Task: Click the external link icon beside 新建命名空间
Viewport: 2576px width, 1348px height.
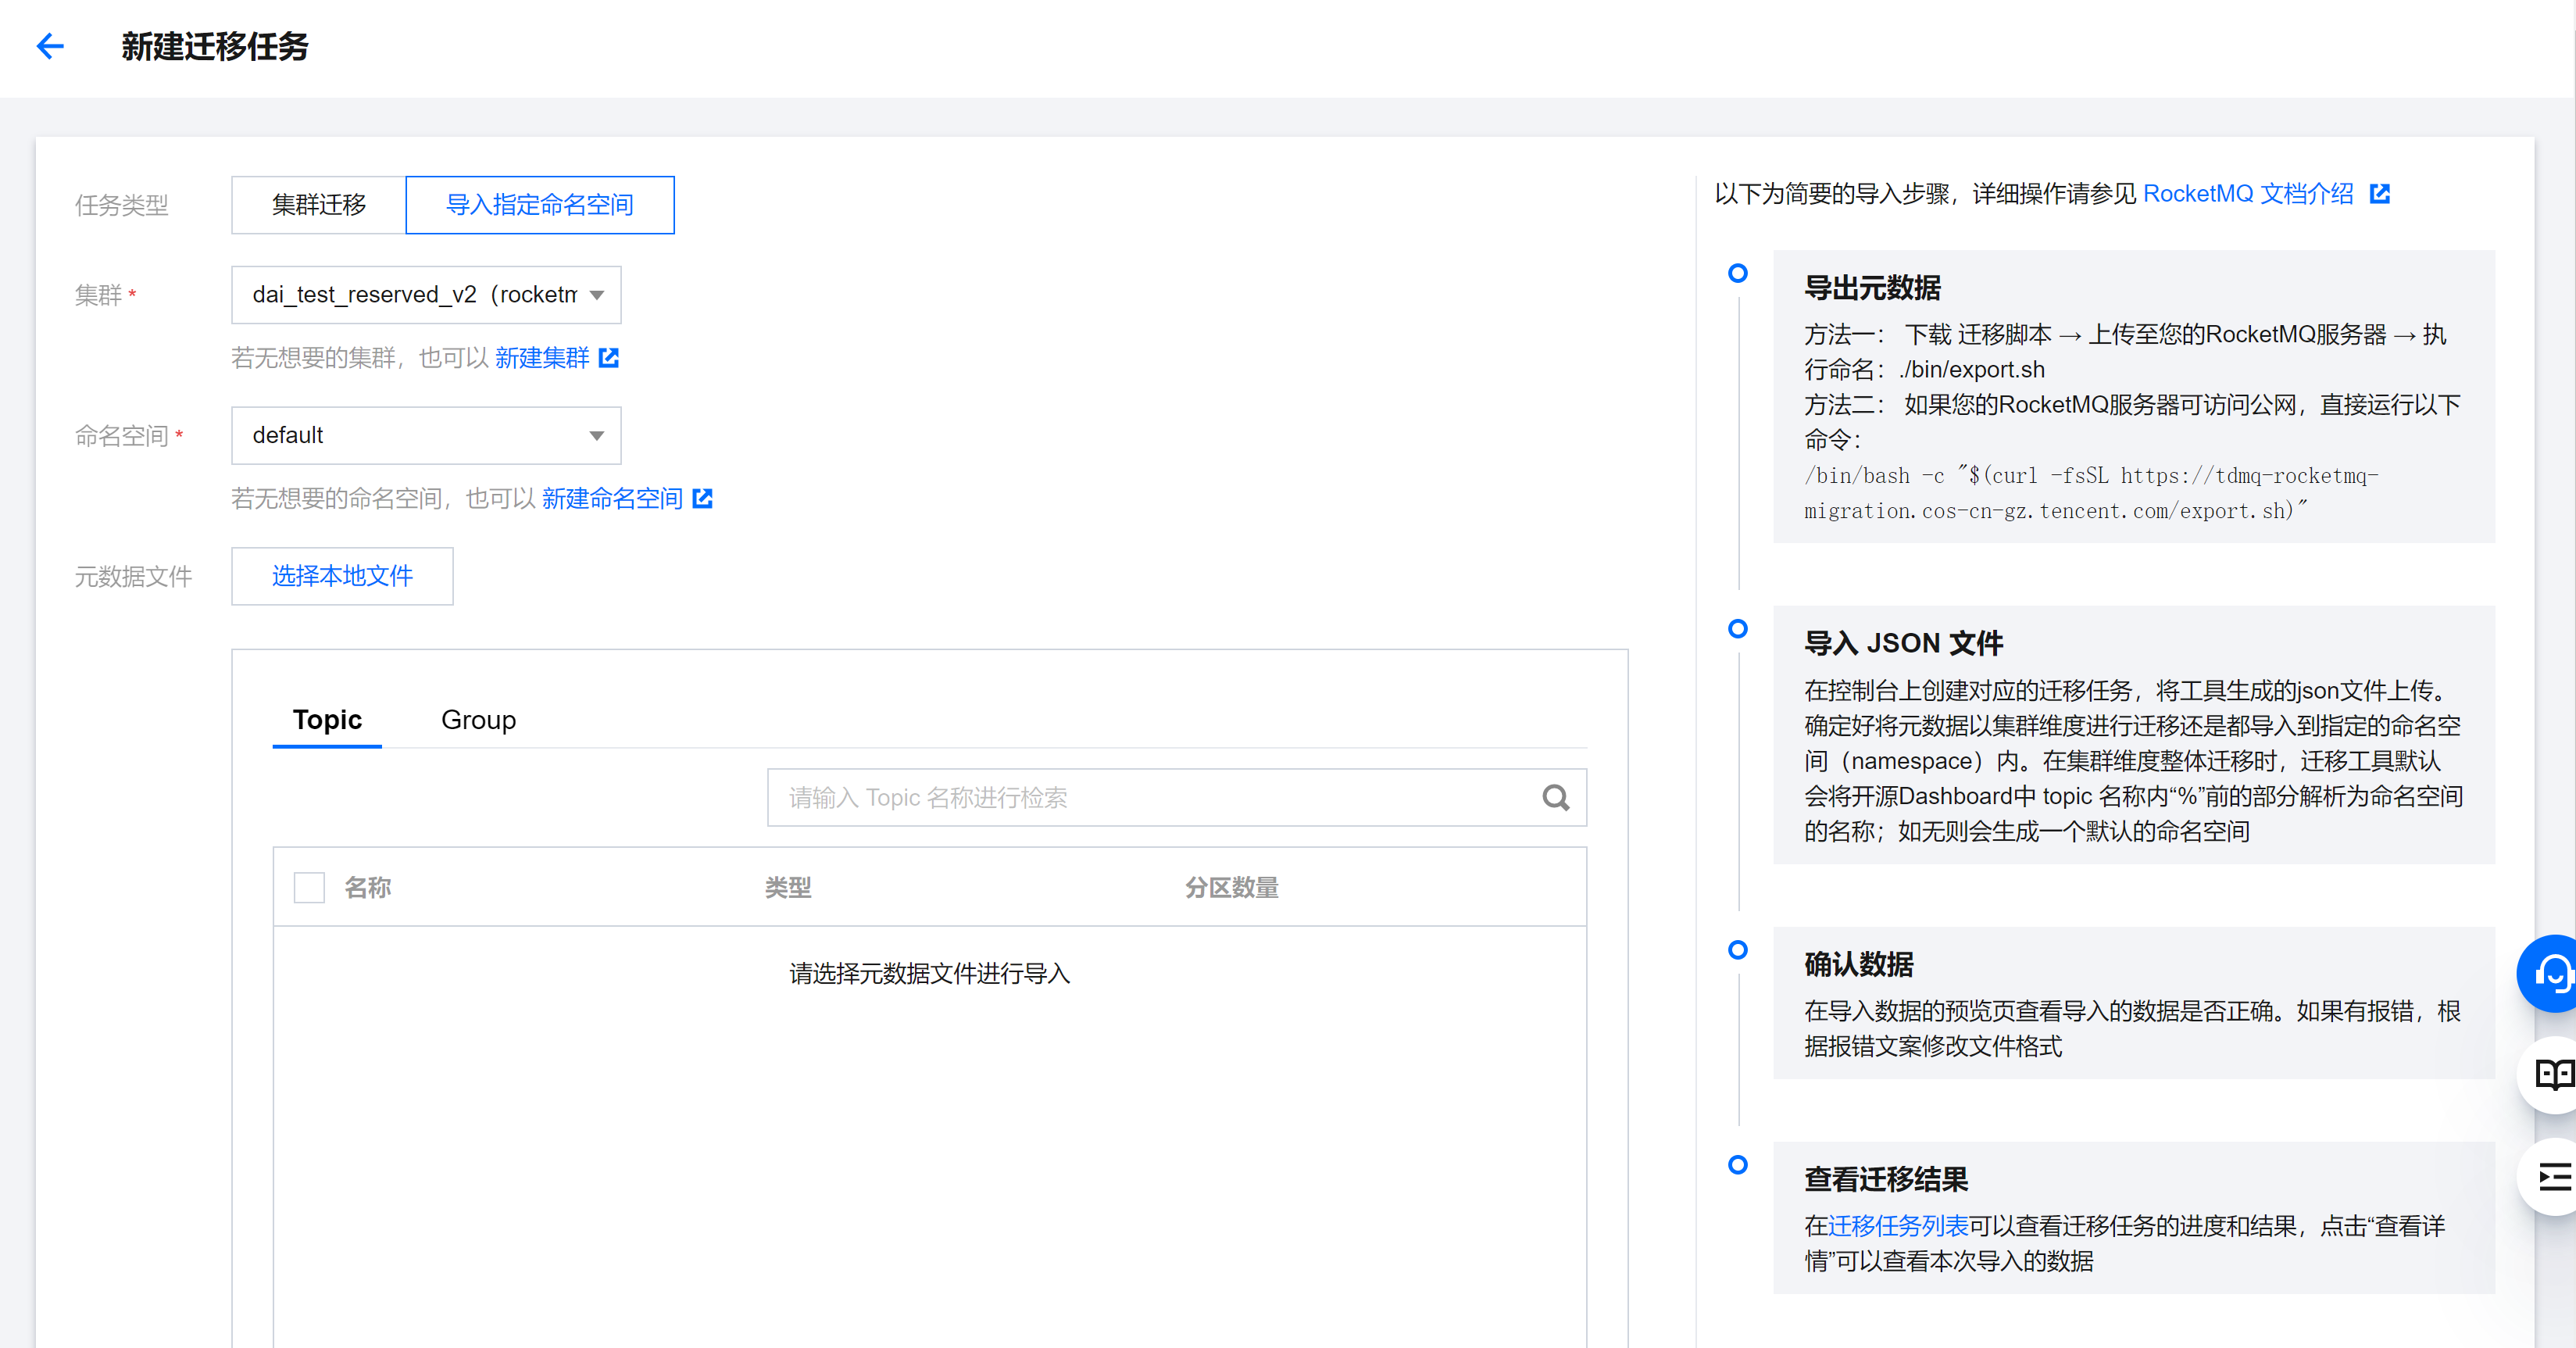Action: [x=703, y=498]
